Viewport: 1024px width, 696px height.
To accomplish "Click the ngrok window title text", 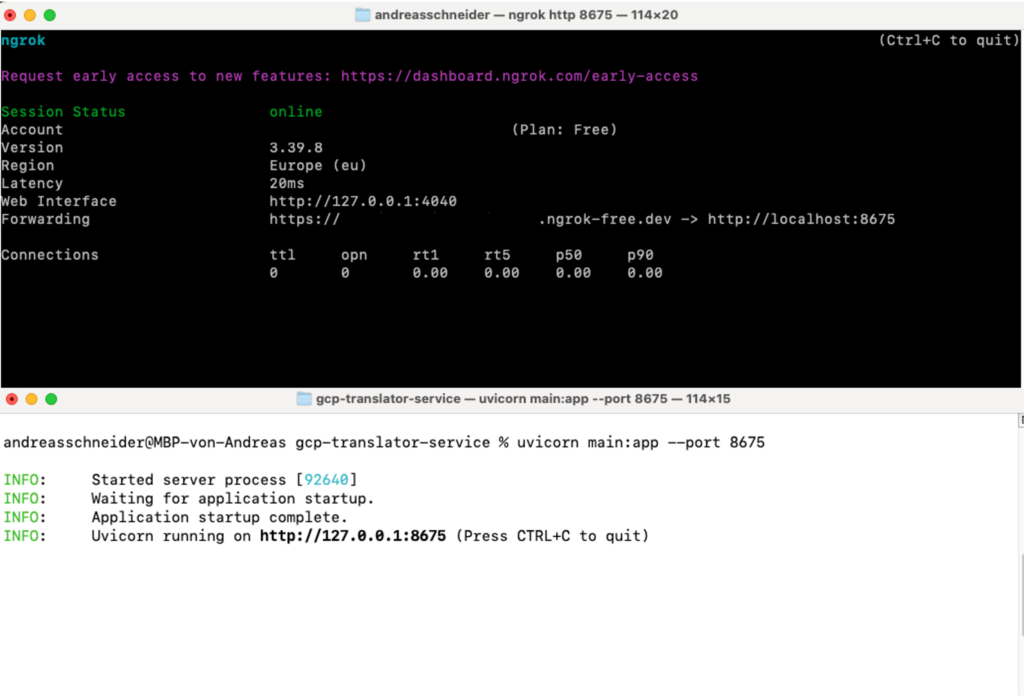I will tap(526, 14).
